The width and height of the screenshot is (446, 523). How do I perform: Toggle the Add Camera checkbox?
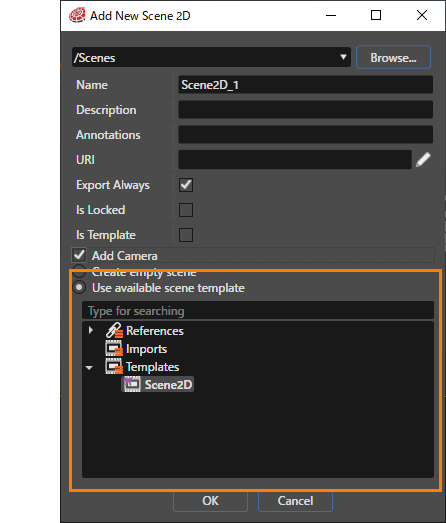(x=79, y=255)
